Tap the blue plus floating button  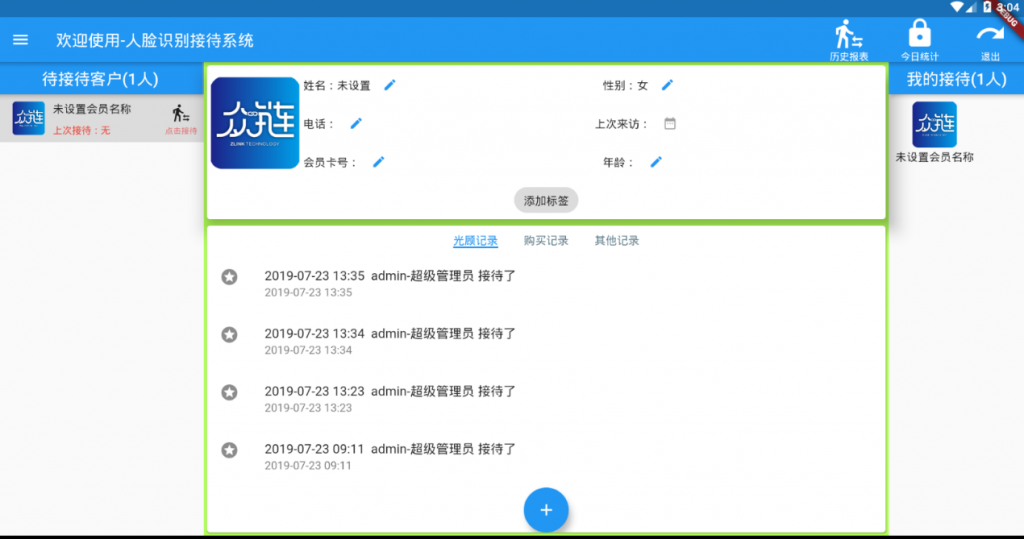546,510
